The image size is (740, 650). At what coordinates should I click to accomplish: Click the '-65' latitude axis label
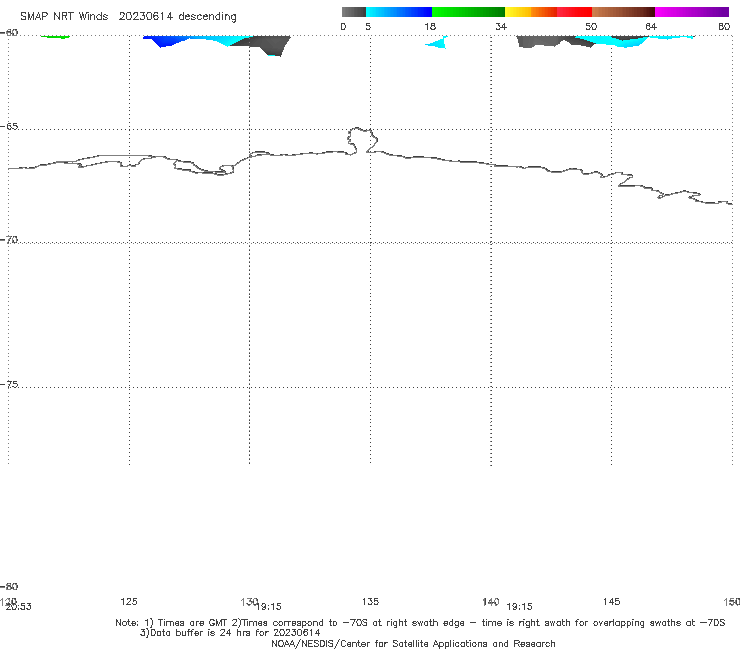[9, 127]
